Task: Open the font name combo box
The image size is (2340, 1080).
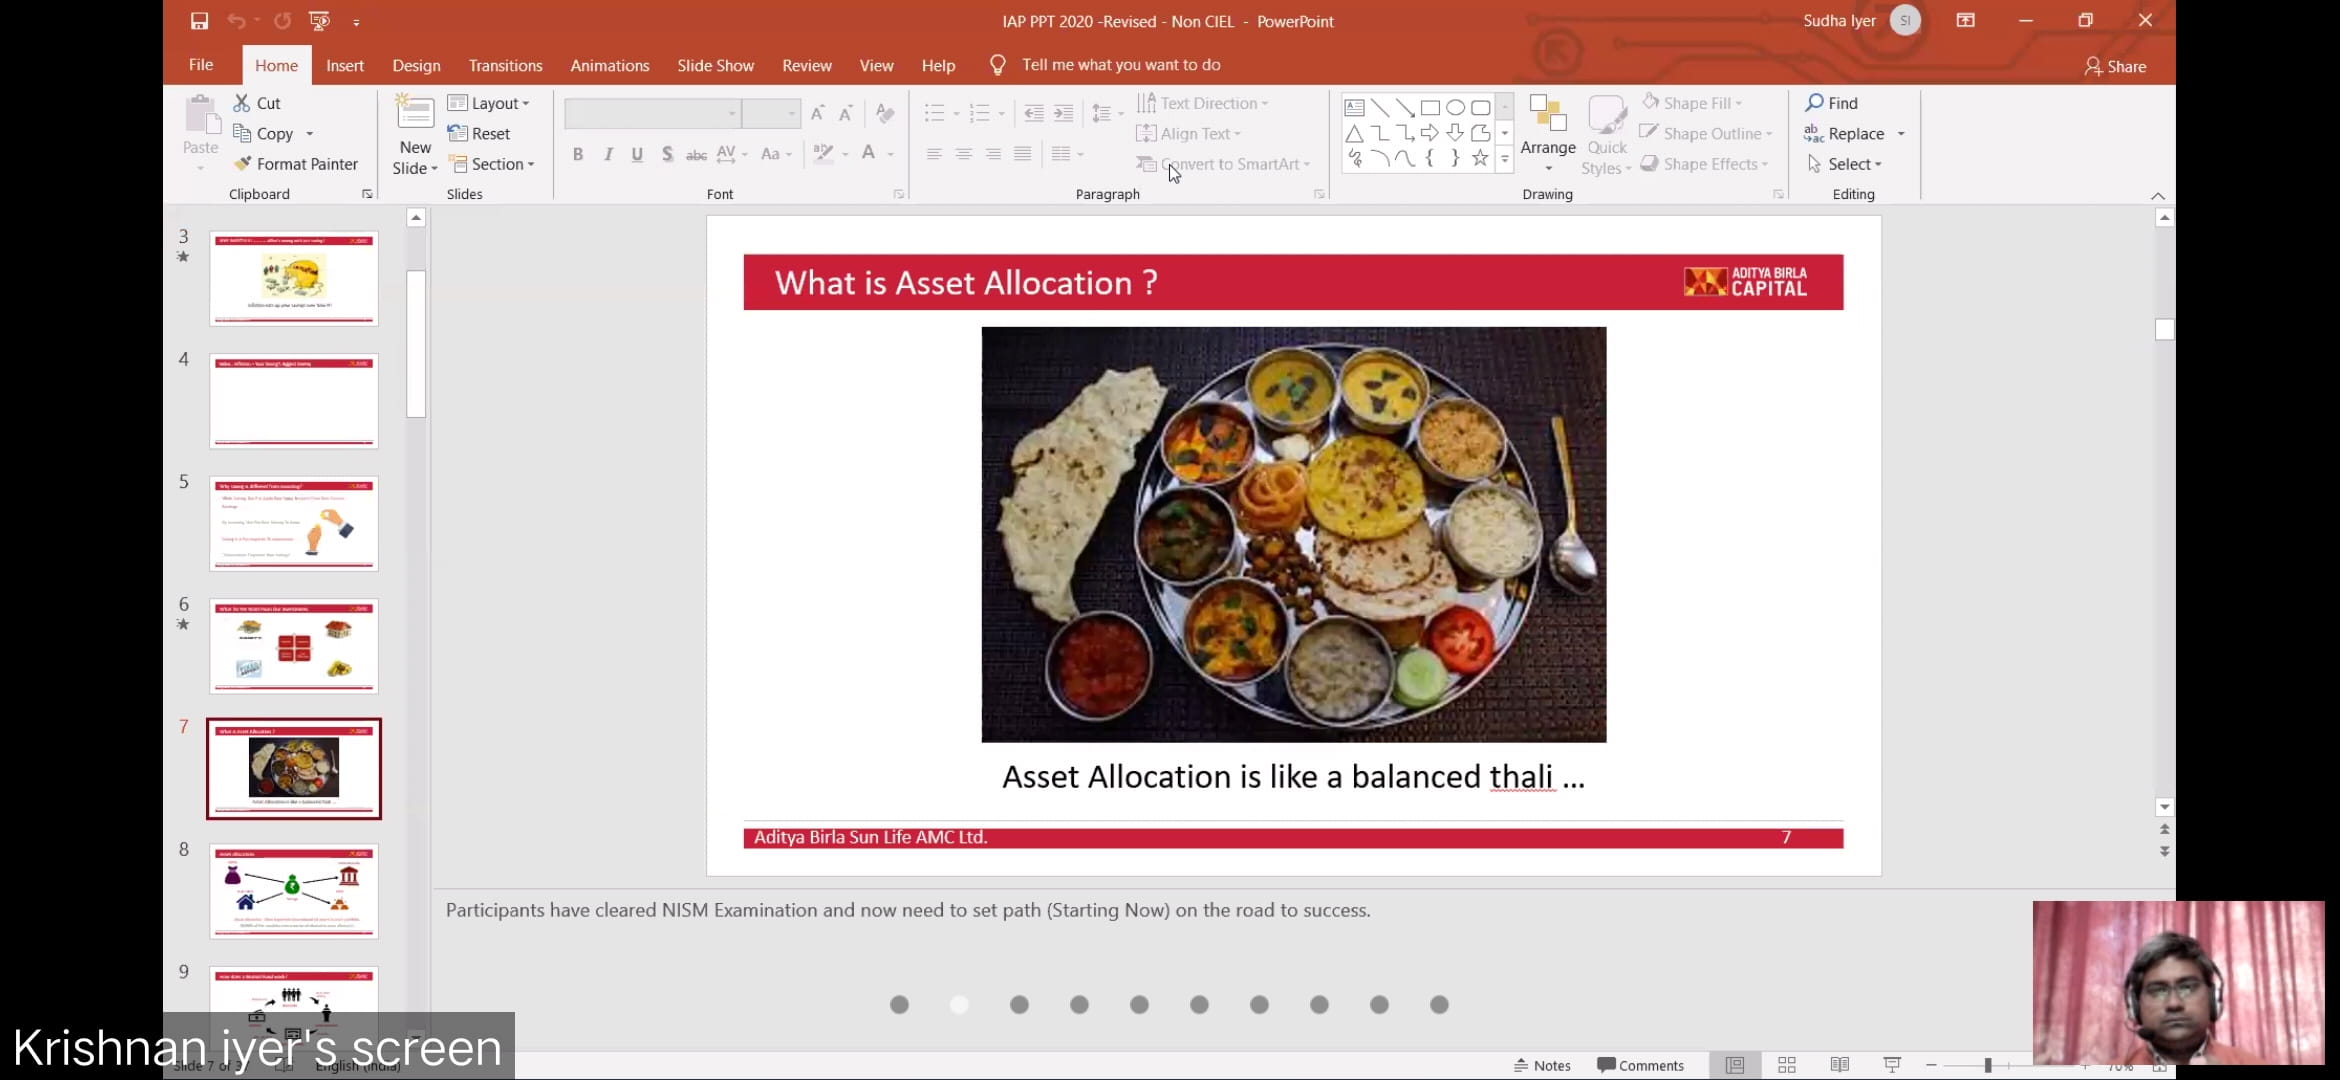Action: pos(652,113)
